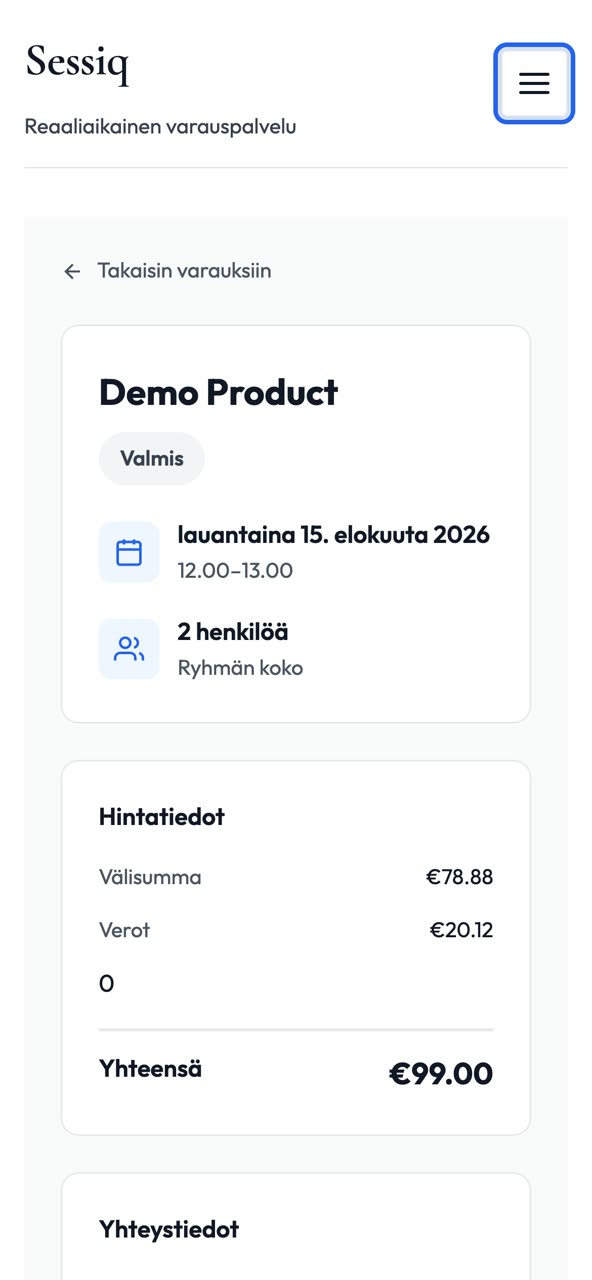
Task: Click the back arrow icon
Action: [72, 271]
